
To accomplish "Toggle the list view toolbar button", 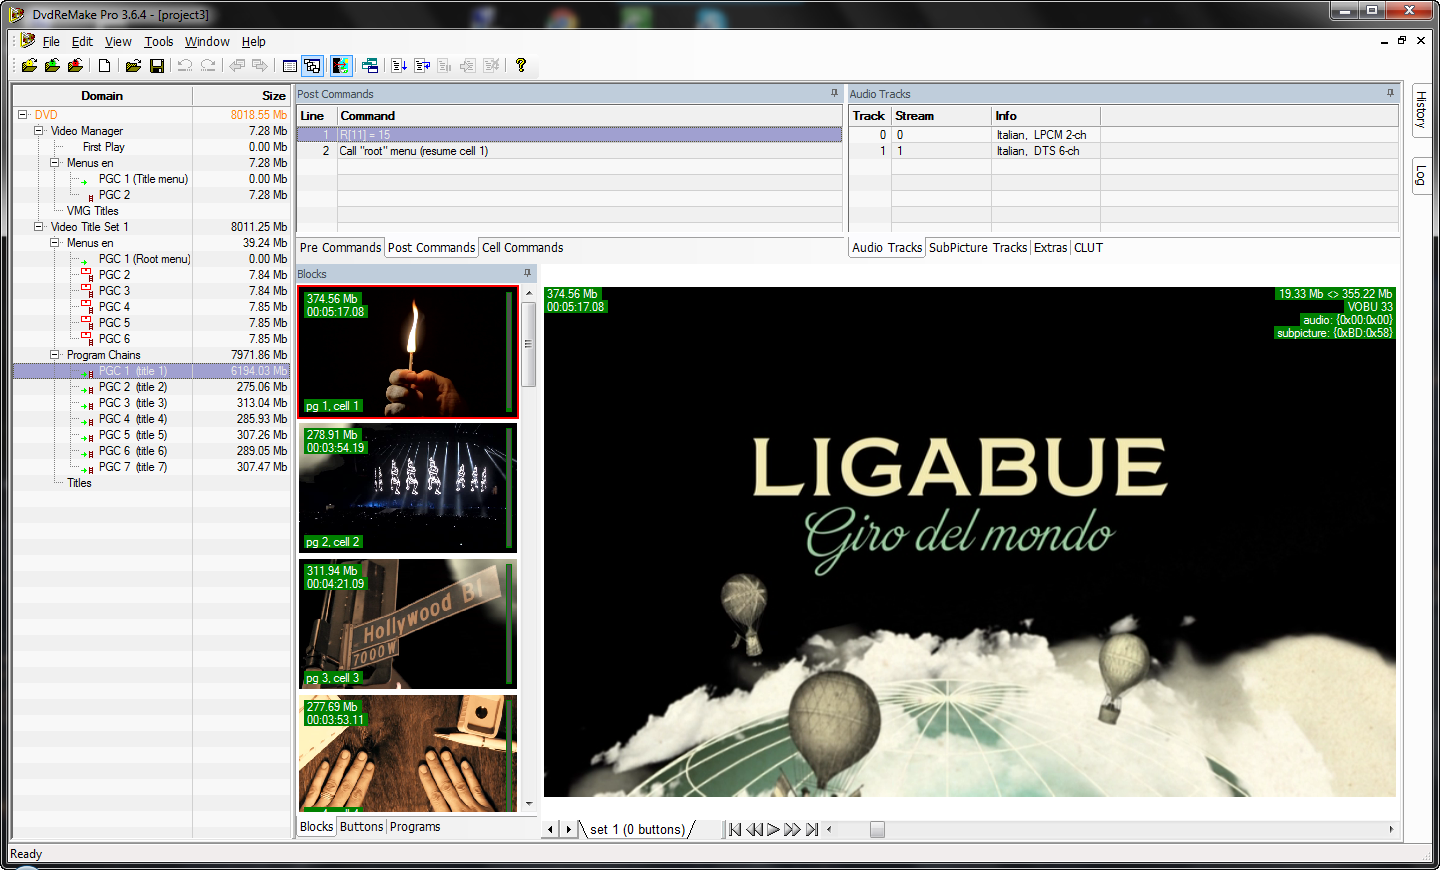I will [289, 66].
